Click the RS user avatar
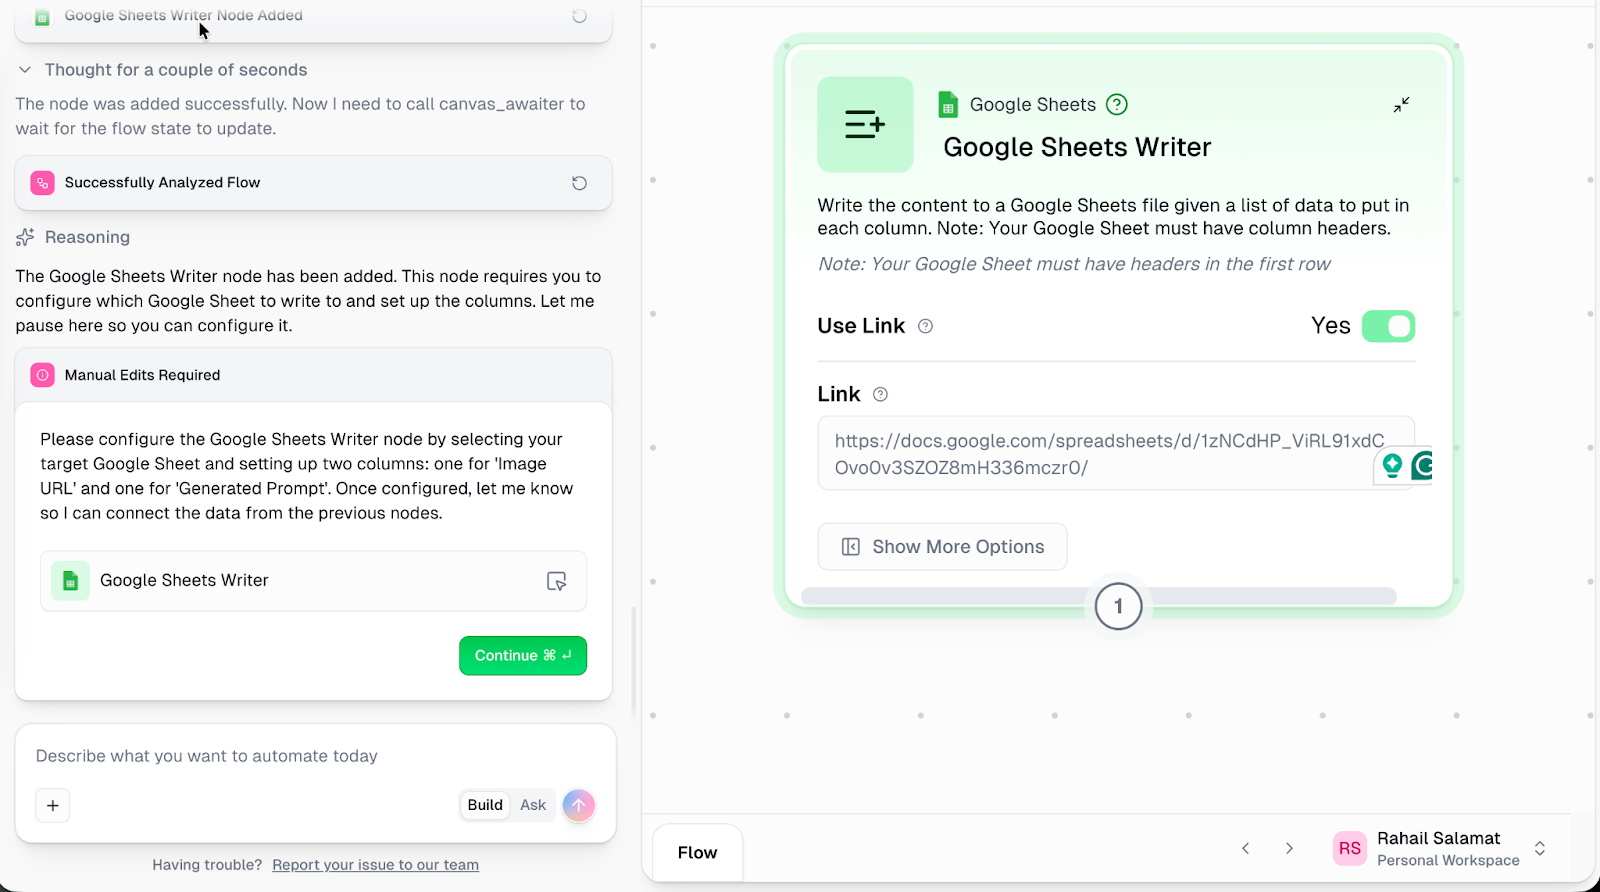The image size is (1600, 892). [1349, 848]
